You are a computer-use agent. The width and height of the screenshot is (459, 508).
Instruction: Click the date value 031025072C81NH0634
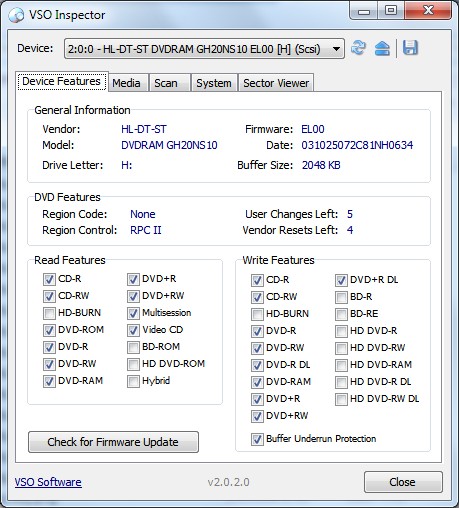pyautogui.click(x=357, y=145)
